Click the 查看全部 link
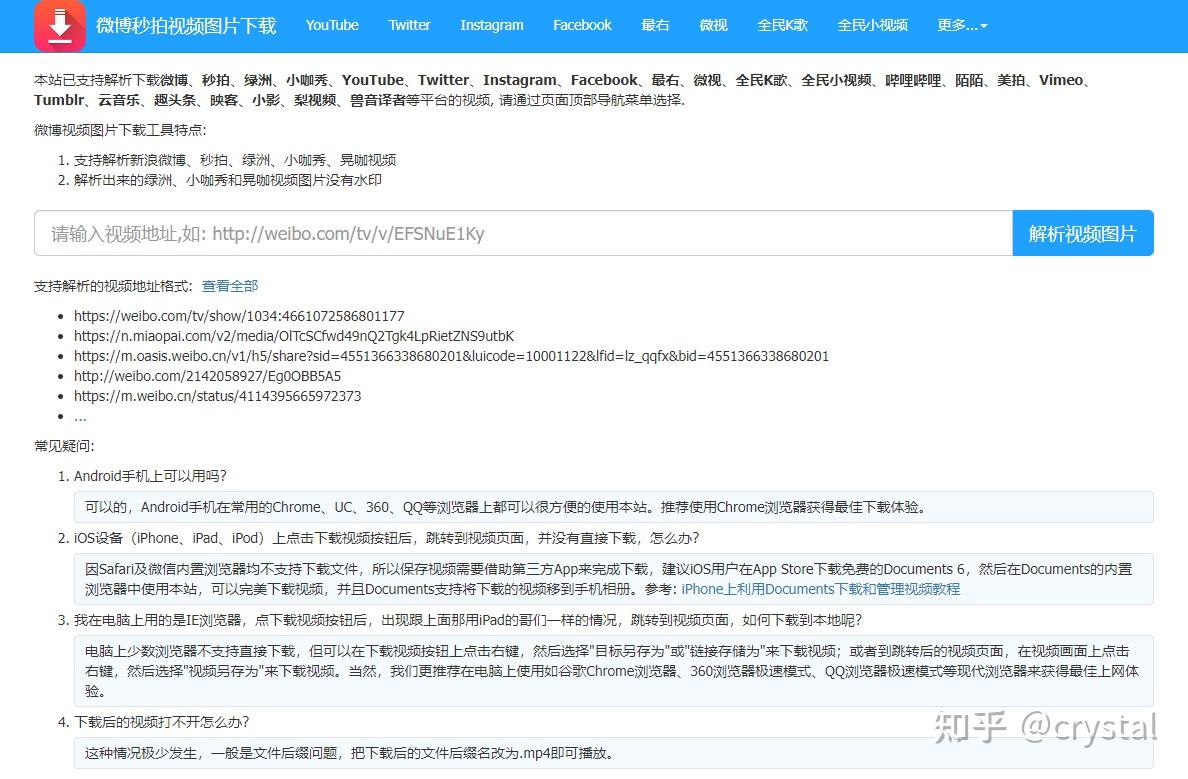Viewport: 1188px width, 779px height. tap(229, 285)
